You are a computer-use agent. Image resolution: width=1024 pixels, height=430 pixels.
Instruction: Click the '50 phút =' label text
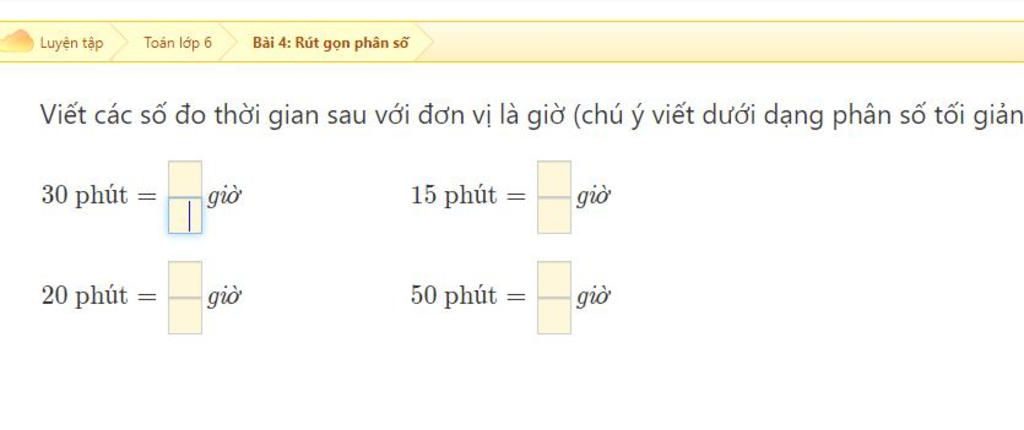coord(468,296)
